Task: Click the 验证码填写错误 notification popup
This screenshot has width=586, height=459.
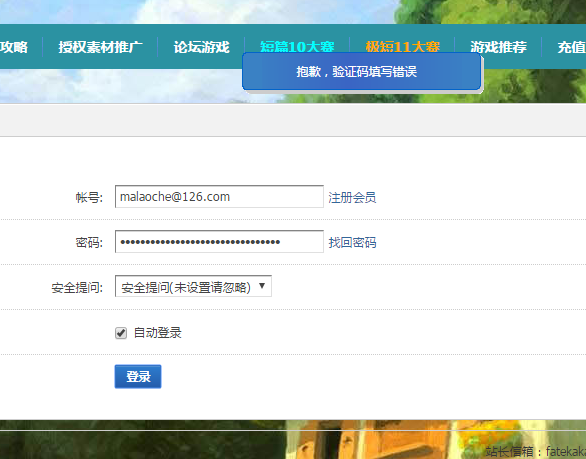Action: pos(361,71)
